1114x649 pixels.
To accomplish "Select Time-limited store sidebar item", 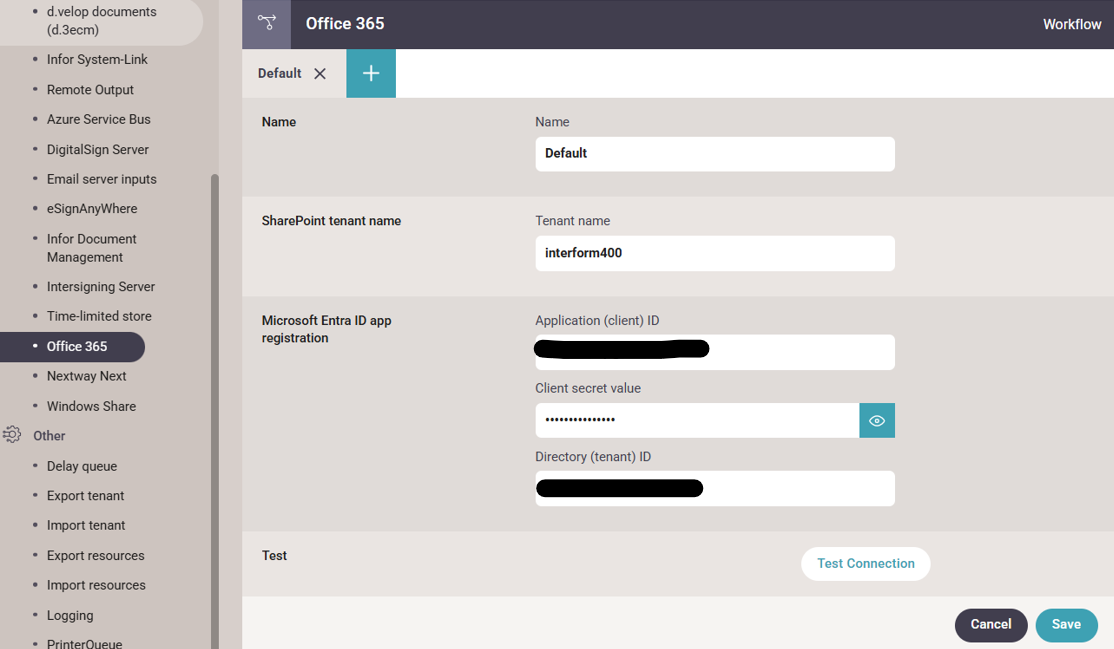I will click(x=99, y=316).
